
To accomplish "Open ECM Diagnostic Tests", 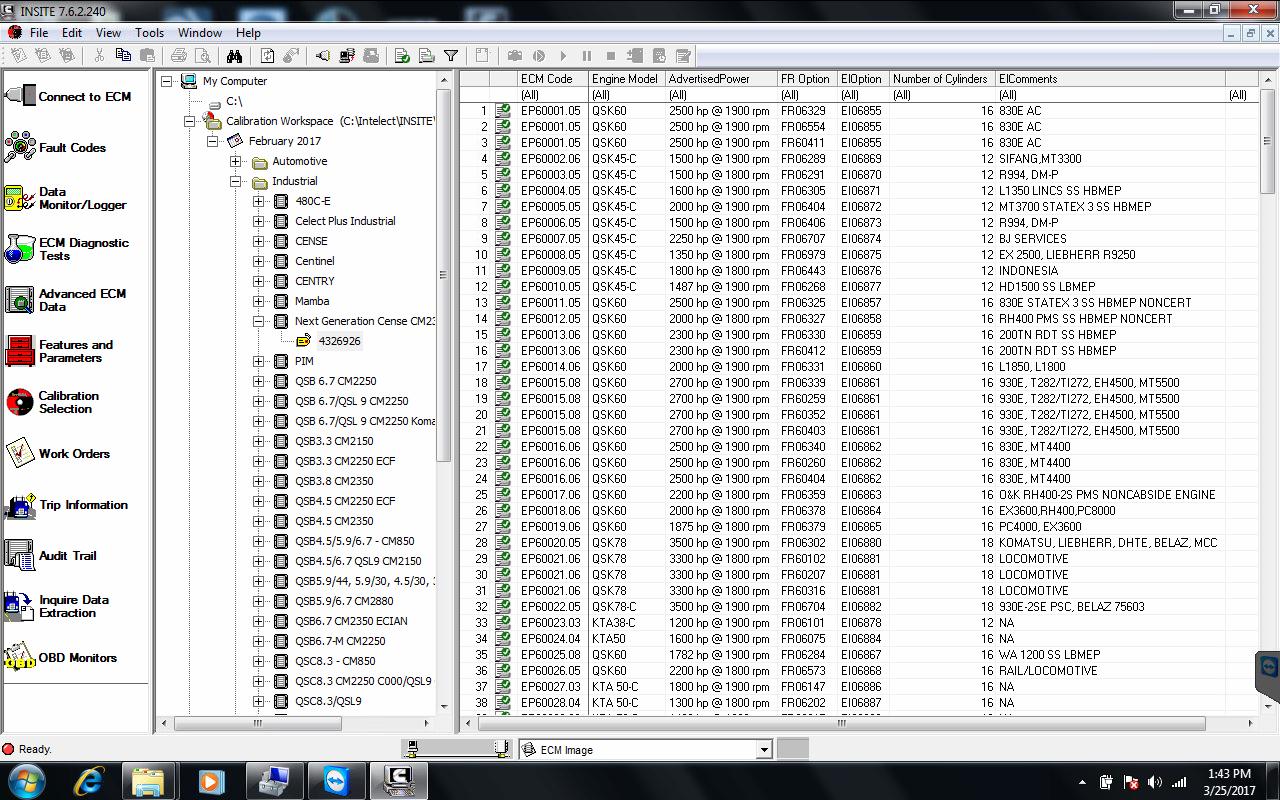I will pos(68,249).
